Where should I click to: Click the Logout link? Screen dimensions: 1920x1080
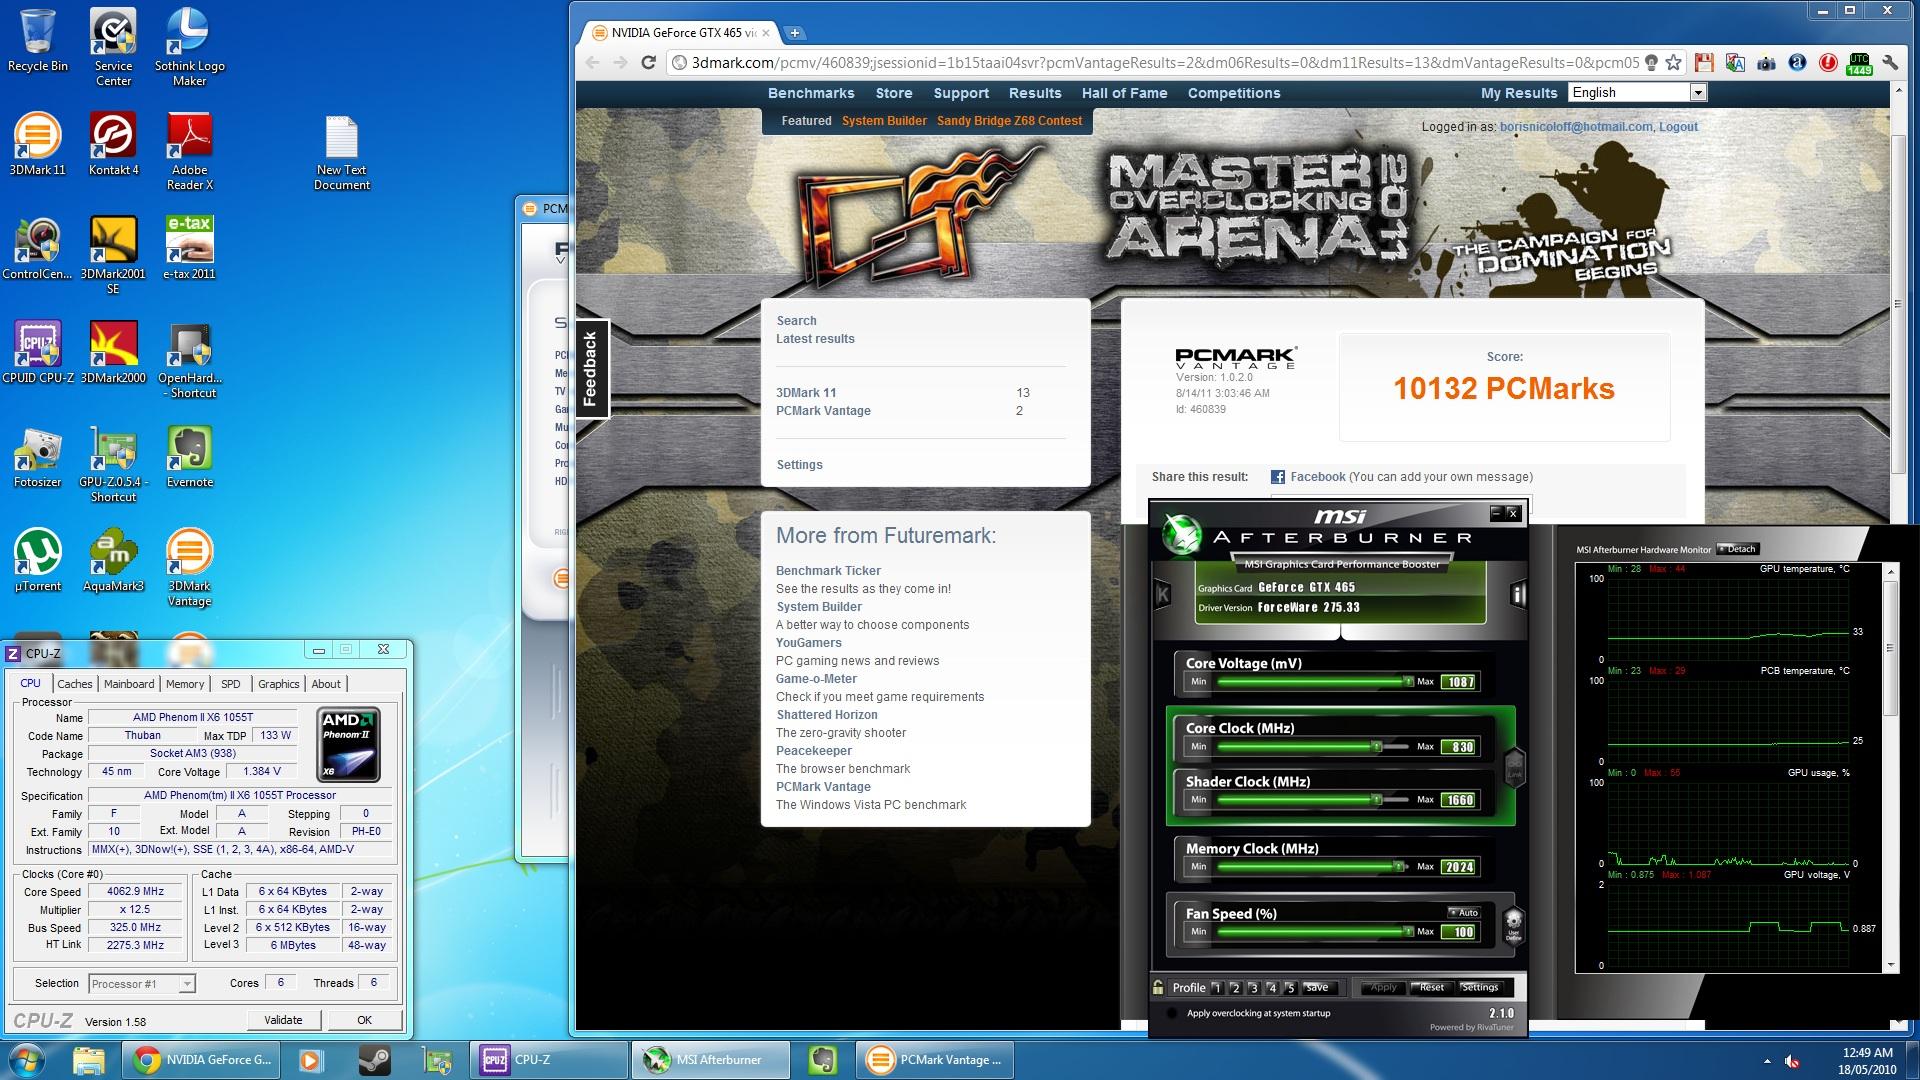point(1678,127)
